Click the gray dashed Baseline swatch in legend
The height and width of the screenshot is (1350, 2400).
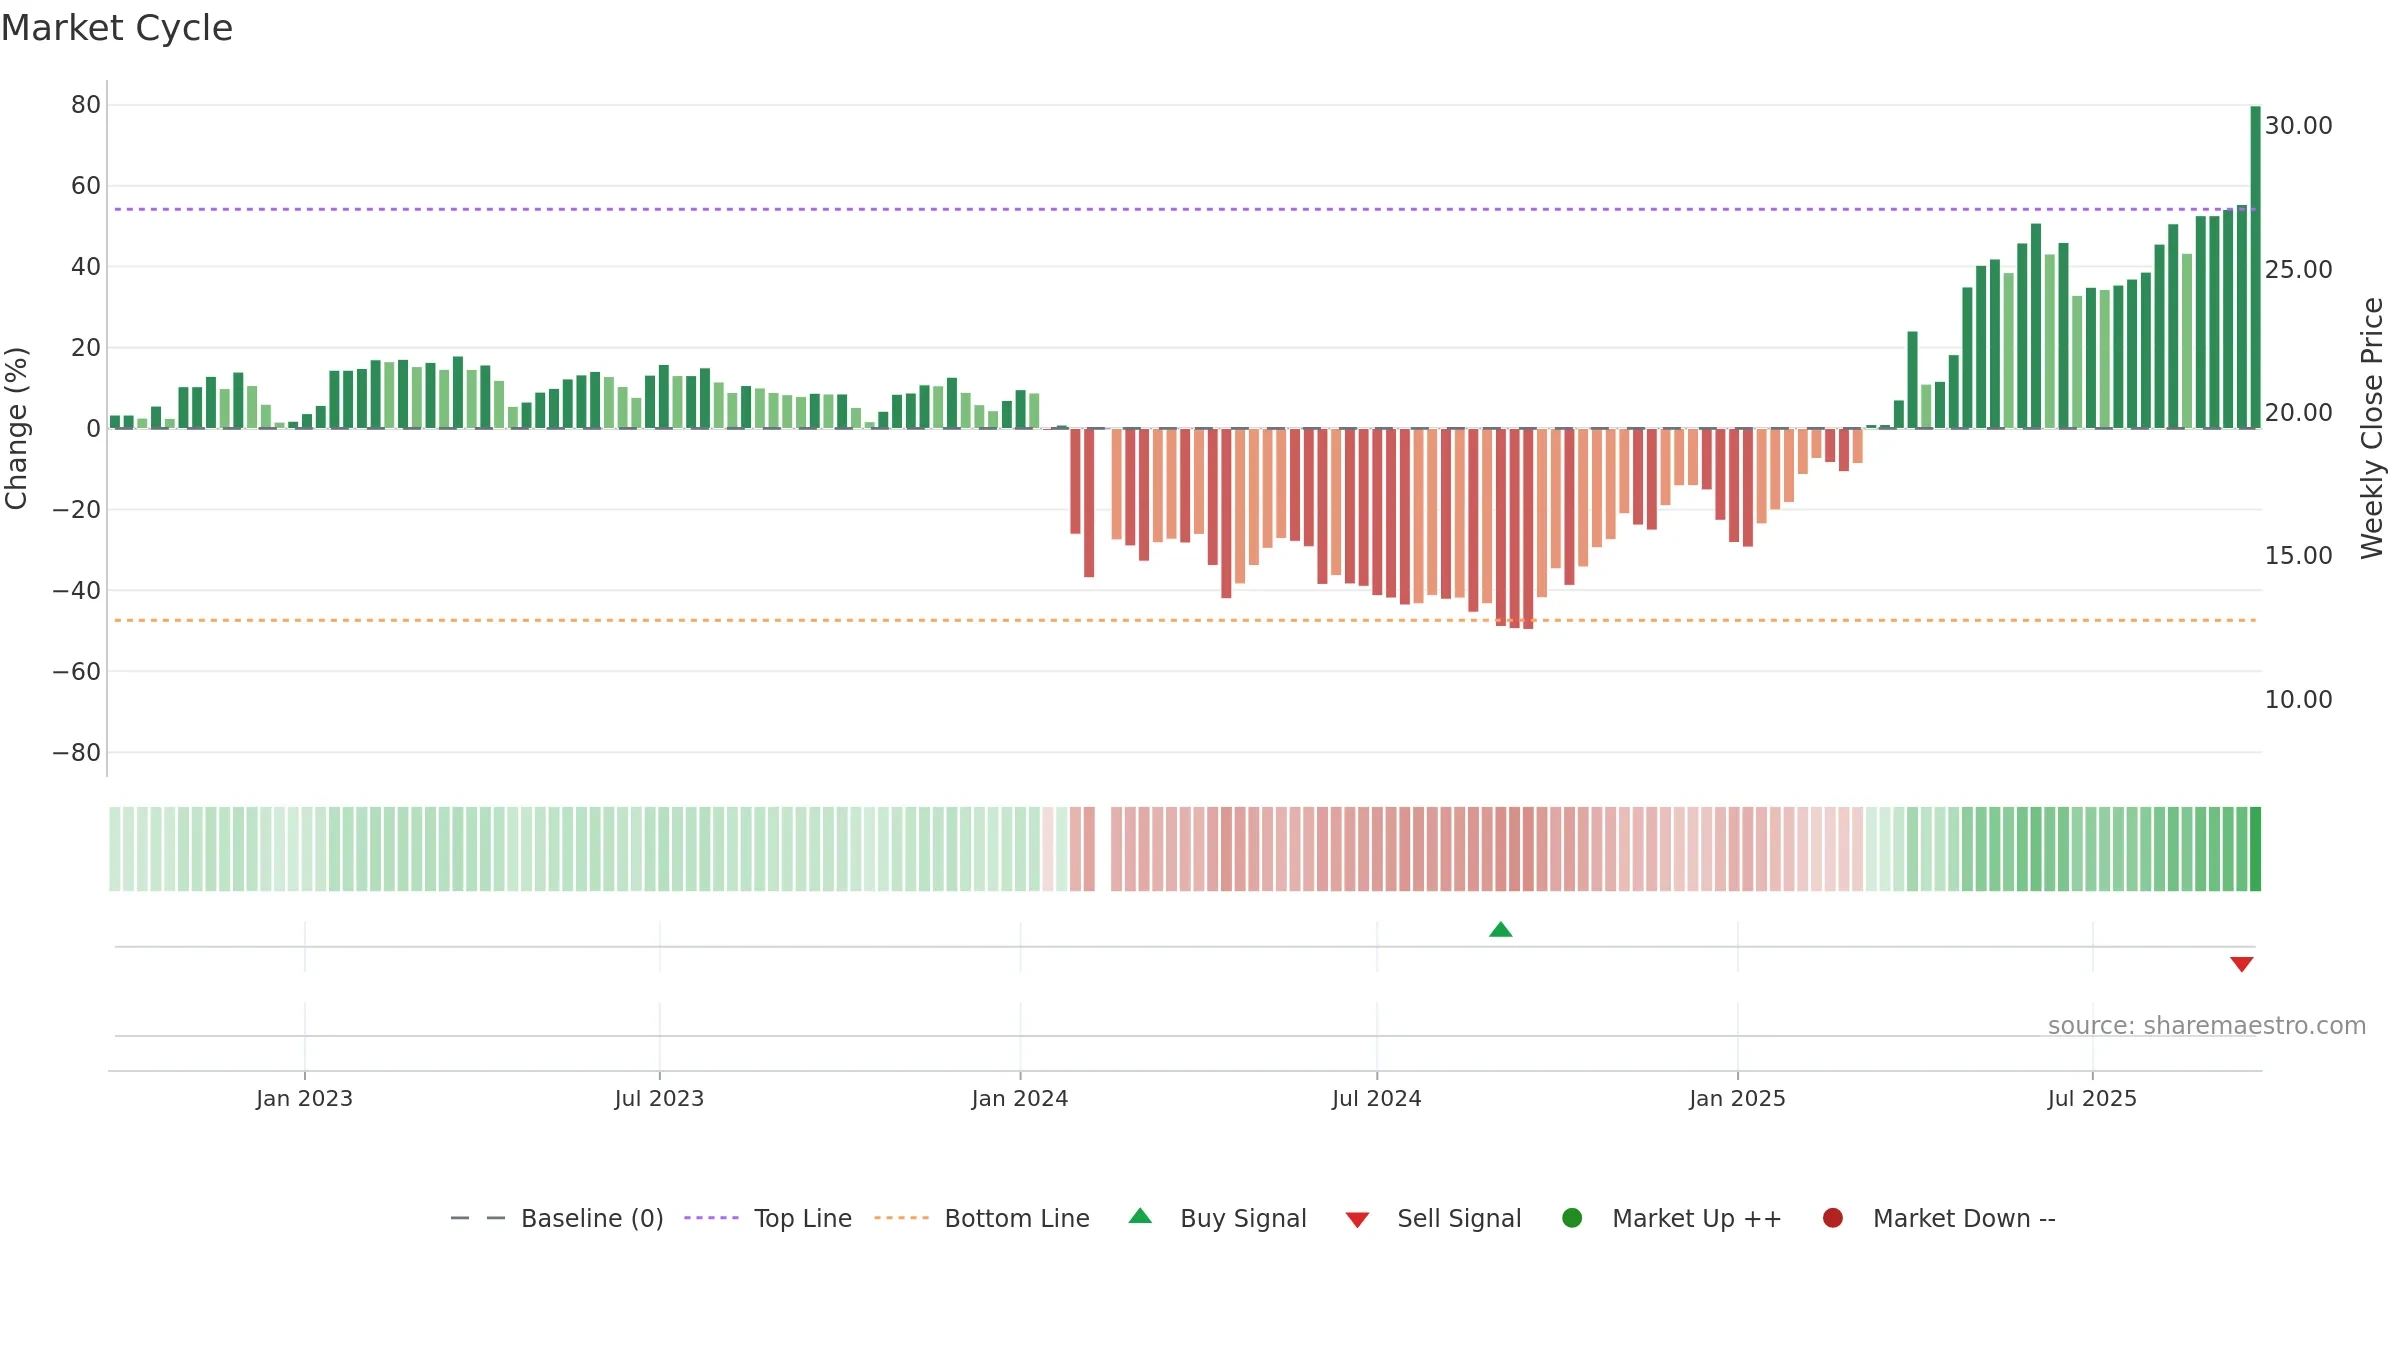point(478,1218)
